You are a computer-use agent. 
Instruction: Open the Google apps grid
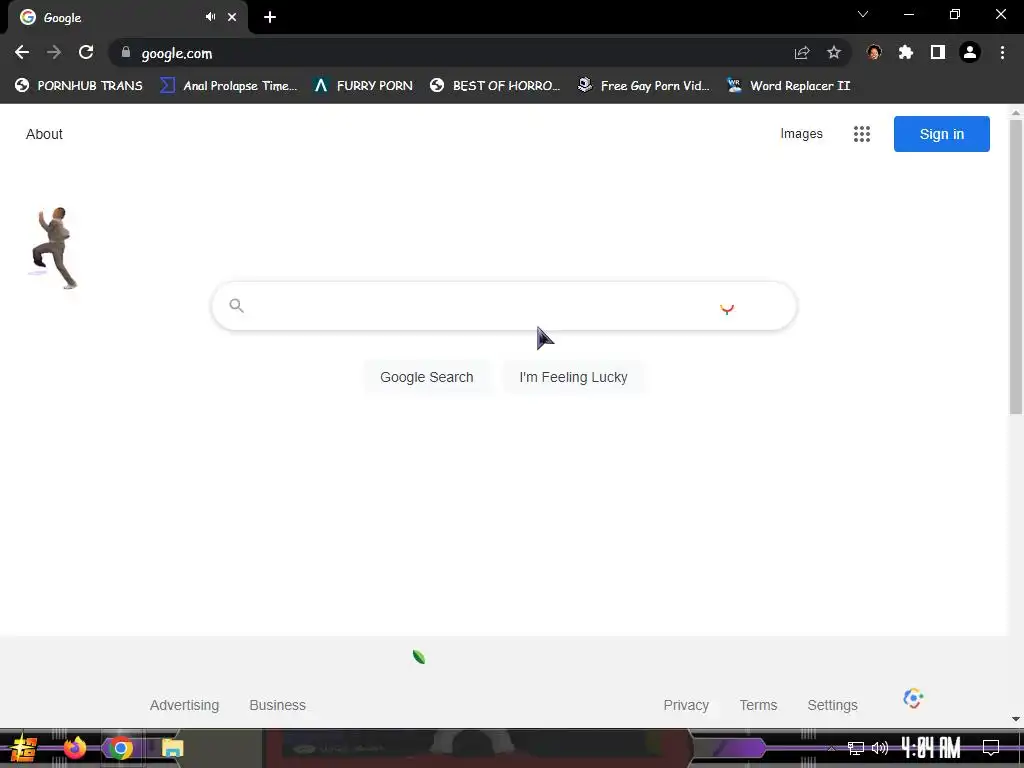pyautogui.click(x=862, y=134)
